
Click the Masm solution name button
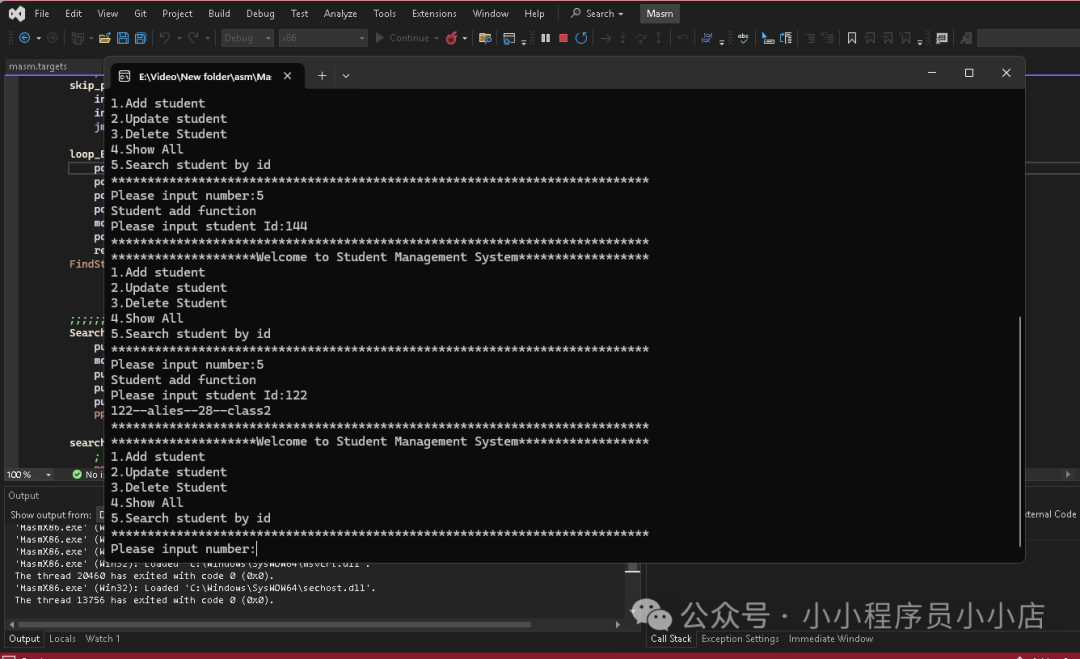pos(659,13)
